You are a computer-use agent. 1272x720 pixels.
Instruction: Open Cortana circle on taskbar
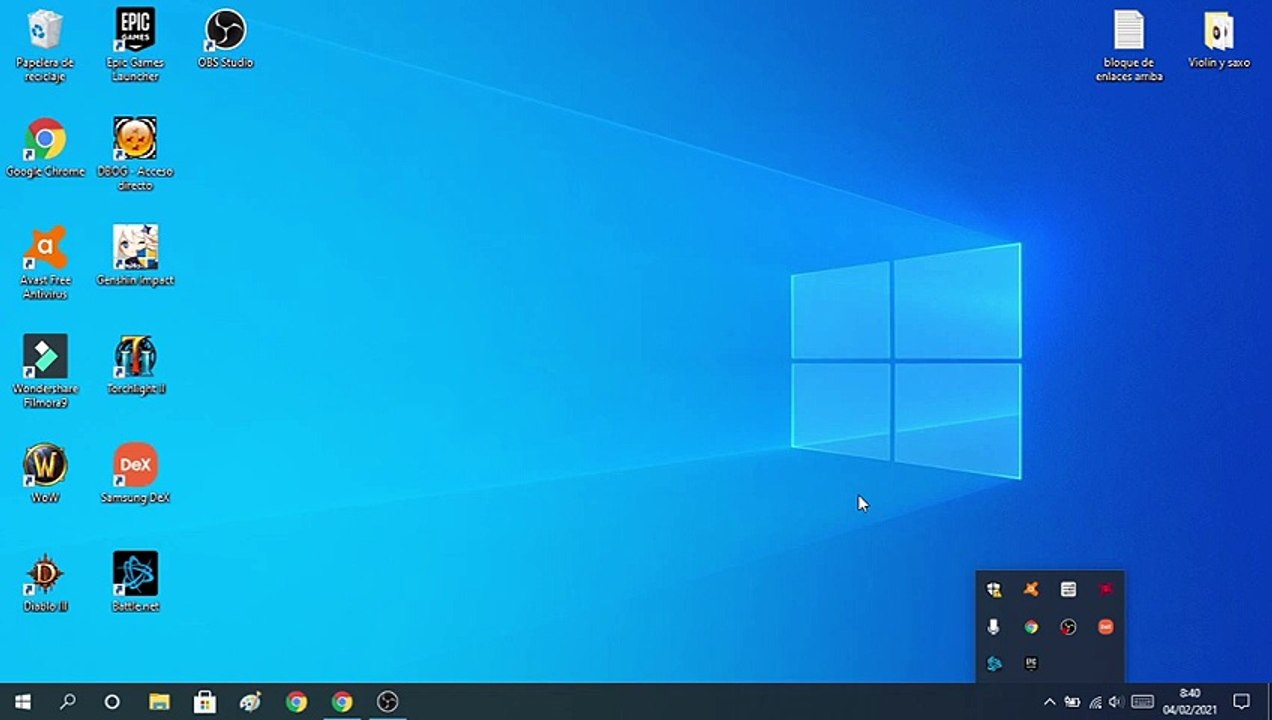[112, 702]
